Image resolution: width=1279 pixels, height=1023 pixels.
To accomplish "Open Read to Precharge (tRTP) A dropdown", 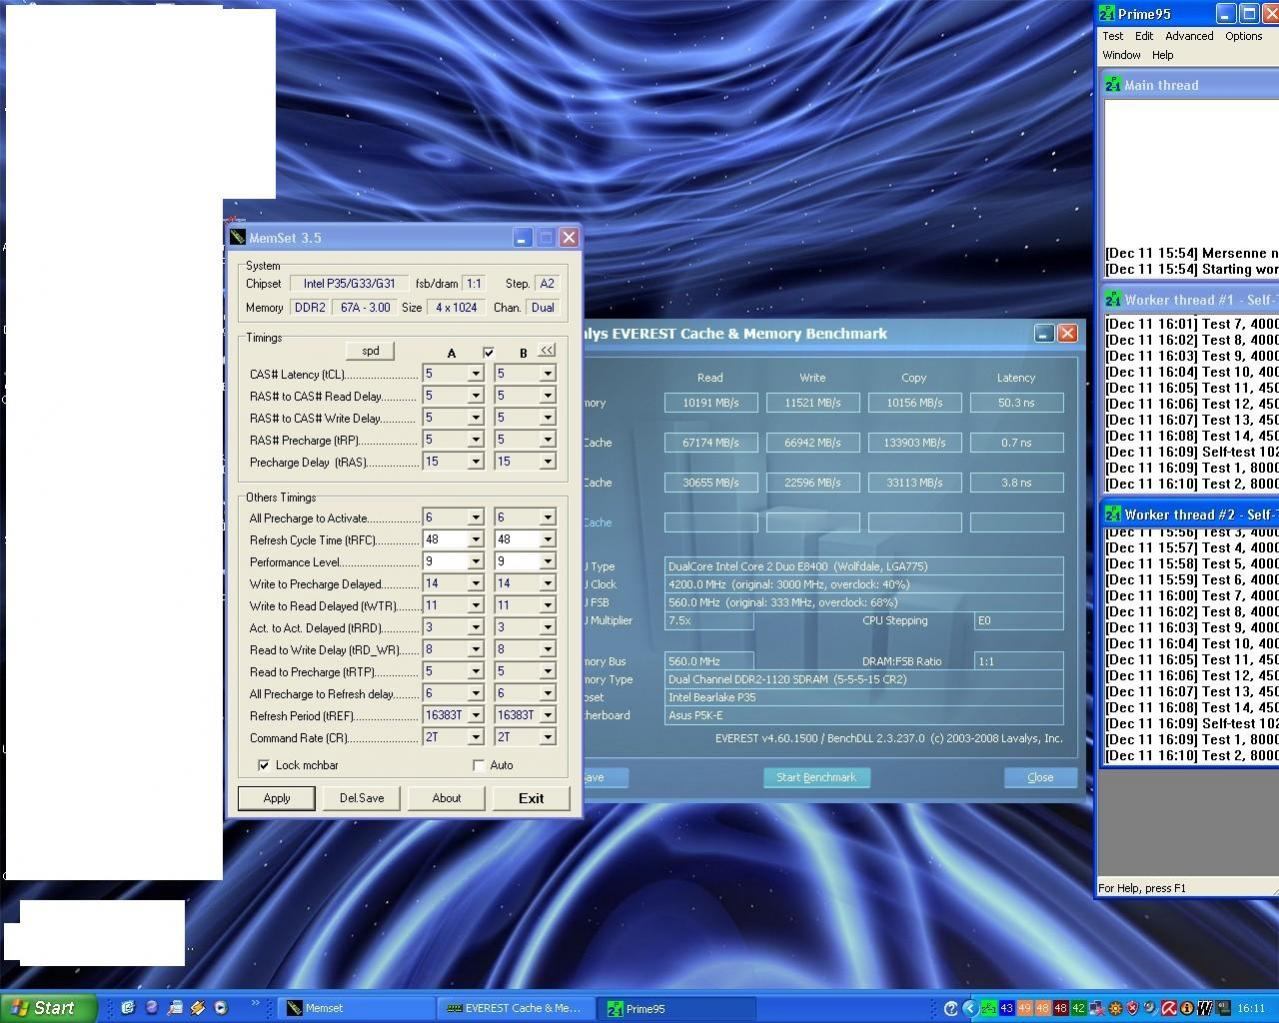I will click(475, 672).
